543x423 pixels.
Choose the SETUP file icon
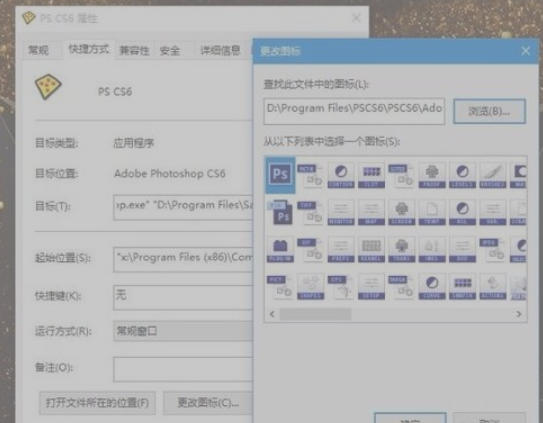coord(371,287)
